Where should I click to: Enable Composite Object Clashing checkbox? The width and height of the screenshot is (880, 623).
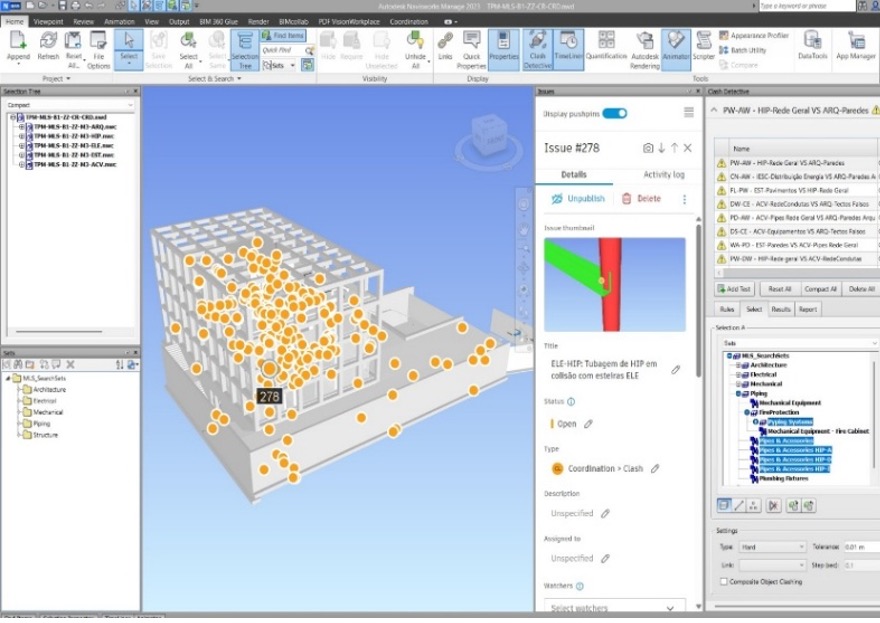721,581
